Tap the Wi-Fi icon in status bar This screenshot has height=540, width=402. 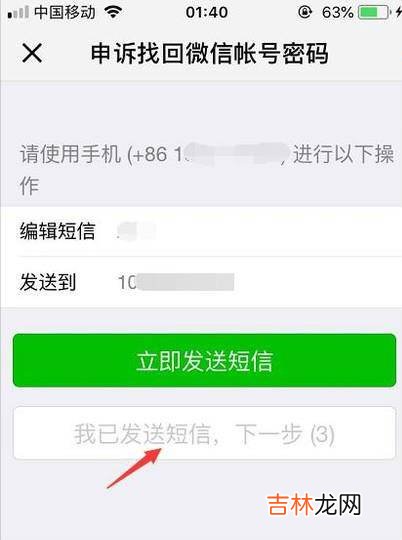113,12
